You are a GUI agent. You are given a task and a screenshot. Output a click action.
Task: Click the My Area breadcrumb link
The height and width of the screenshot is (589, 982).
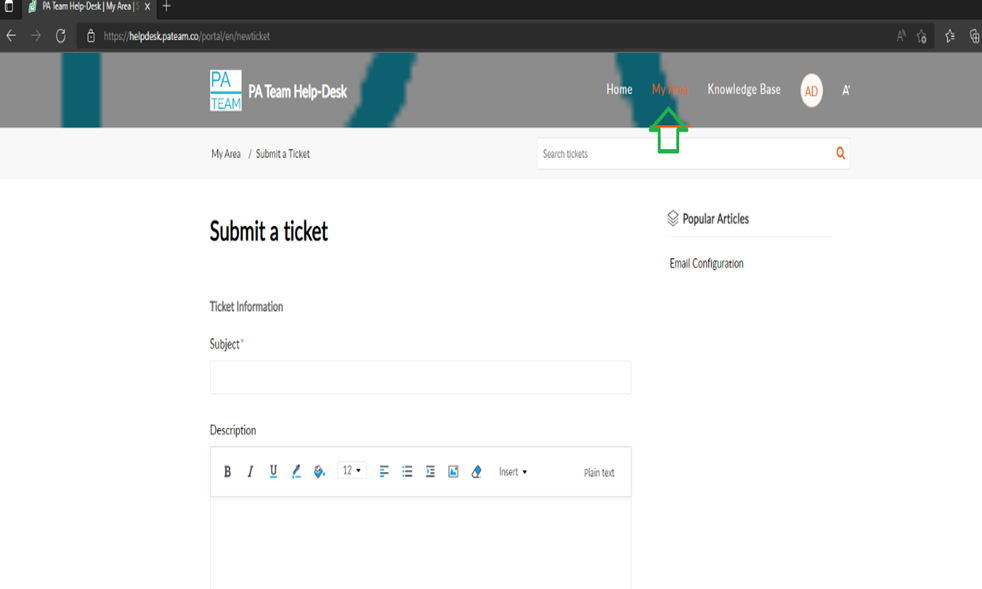226,154
